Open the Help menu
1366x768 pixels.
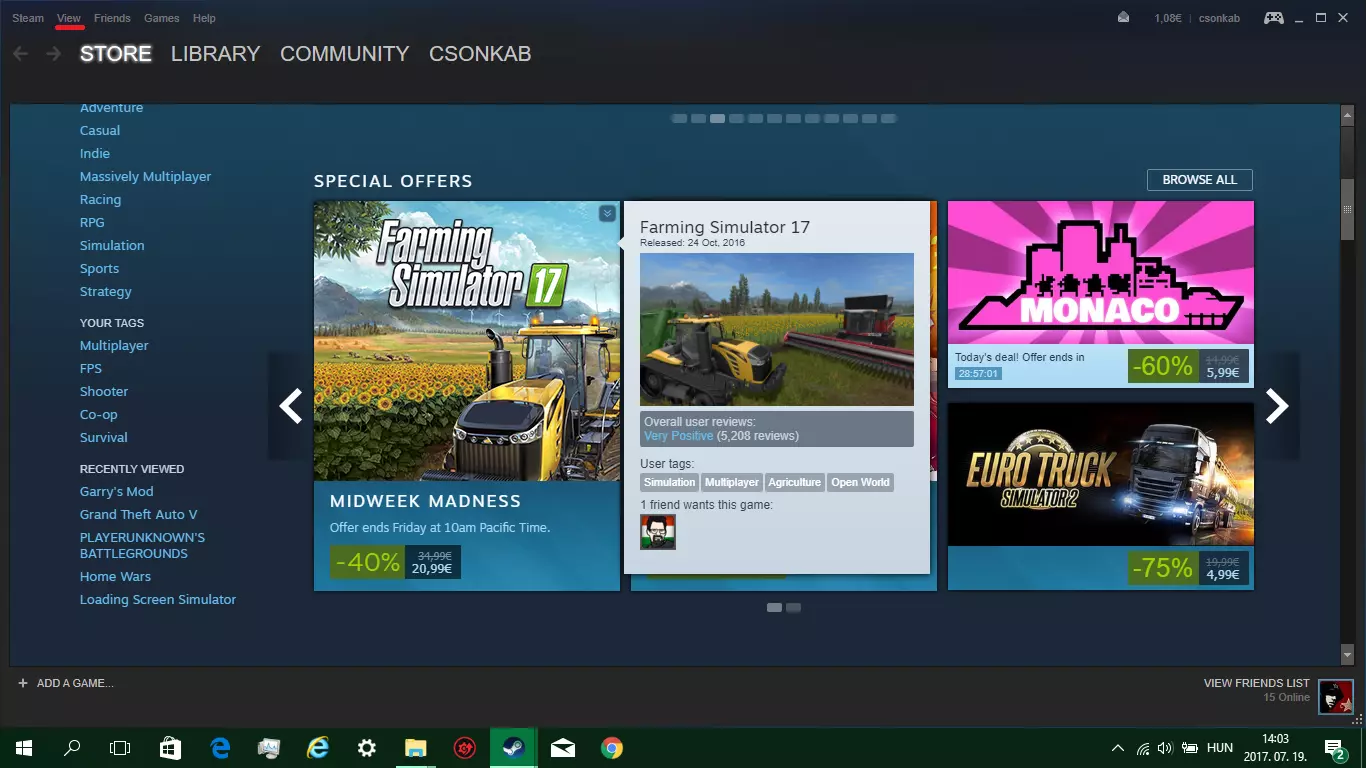204,18
